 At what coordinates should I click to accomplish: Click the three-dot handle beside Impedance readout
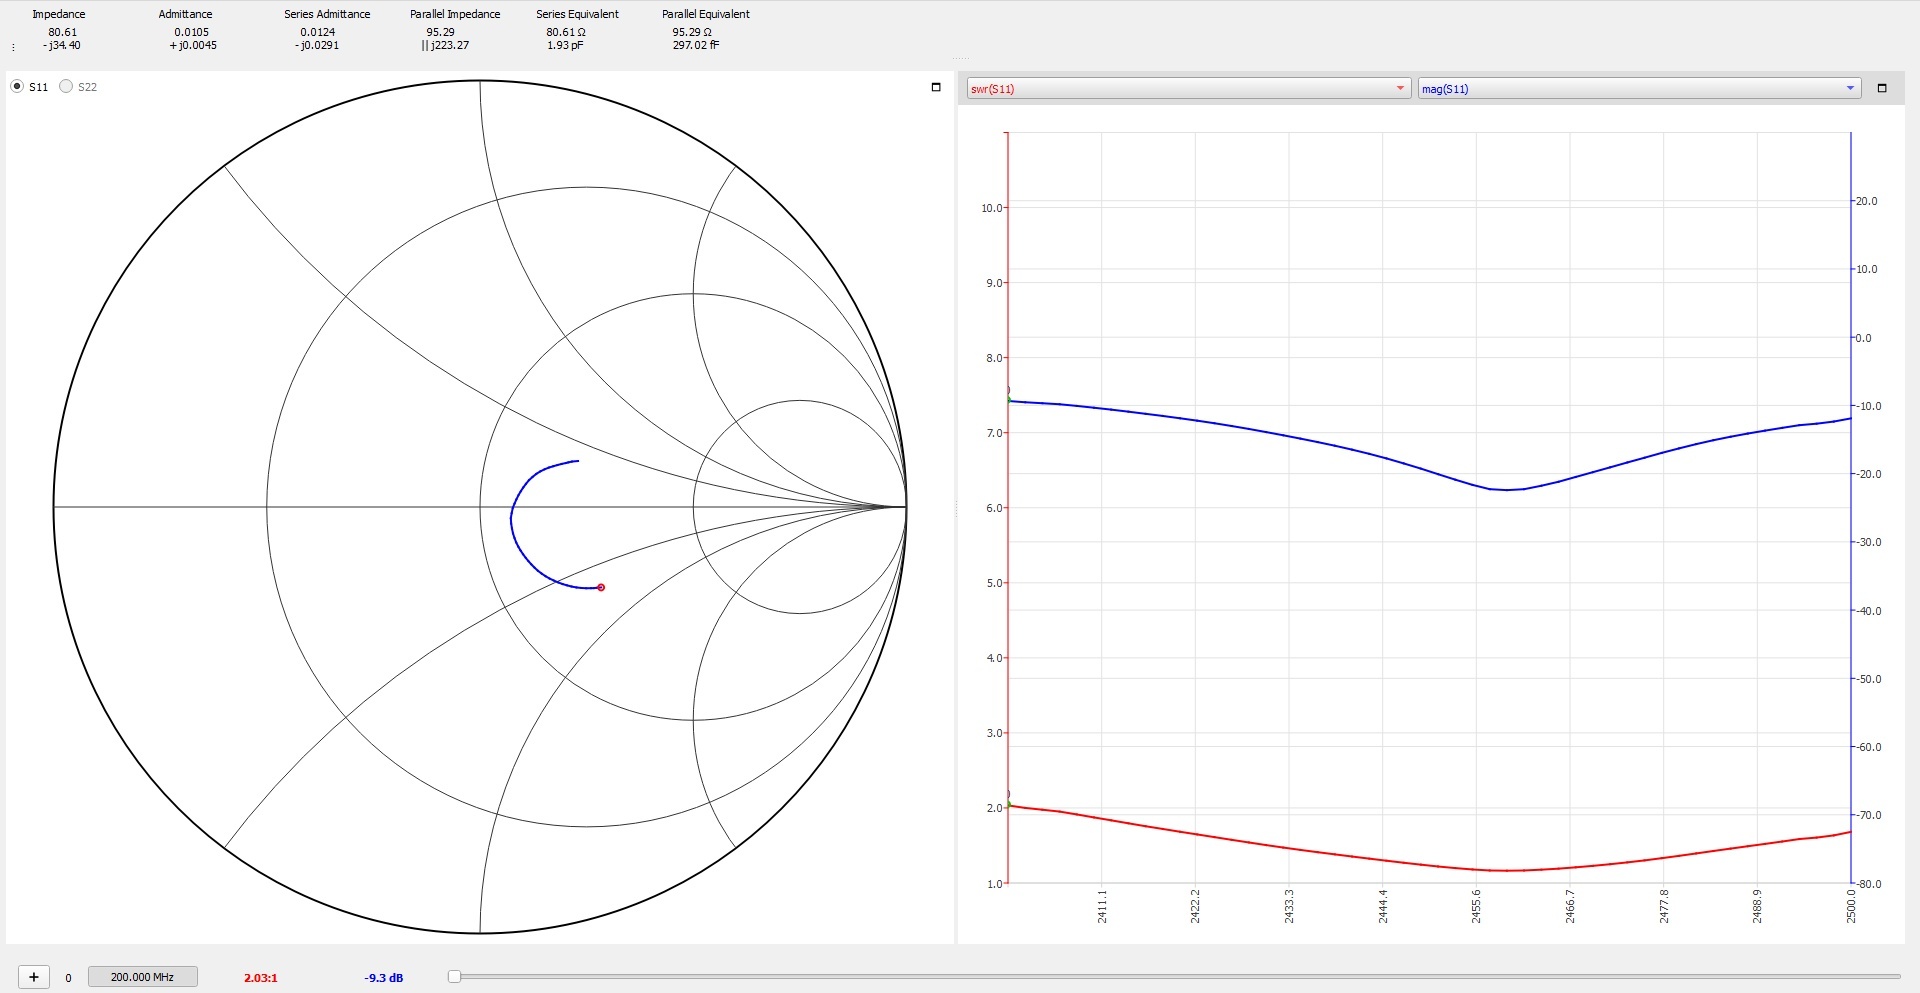tap(13, 46)
